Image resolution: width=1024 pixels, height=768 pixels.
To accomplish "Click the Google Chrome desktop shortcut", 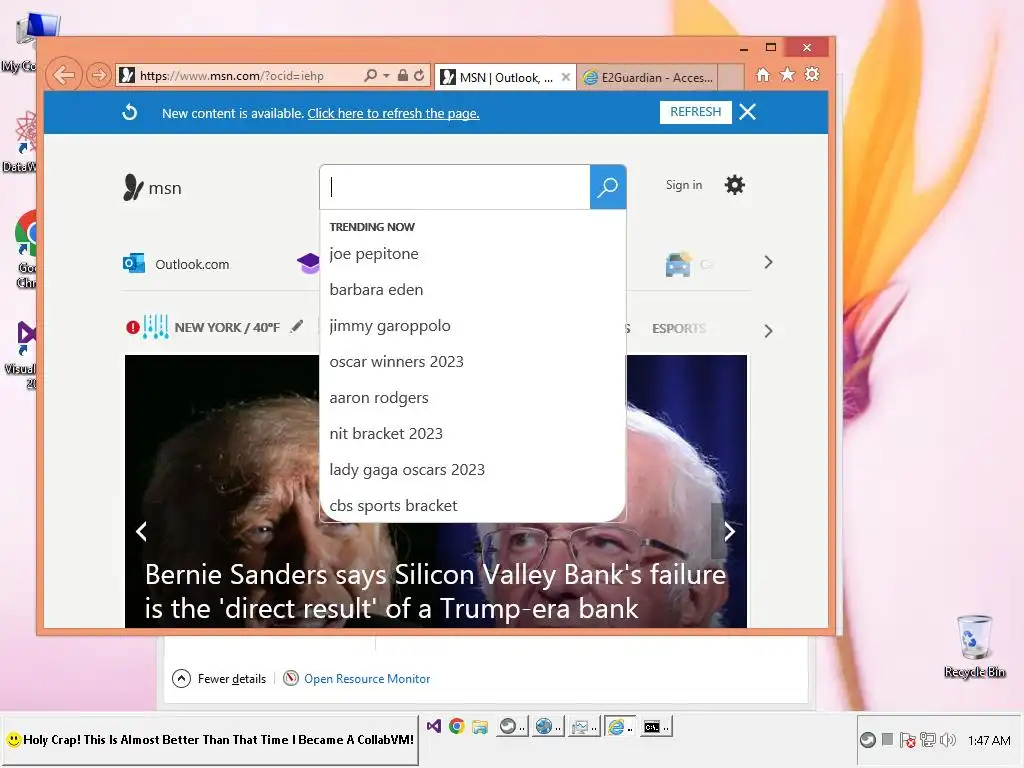I will coord(26,249).
